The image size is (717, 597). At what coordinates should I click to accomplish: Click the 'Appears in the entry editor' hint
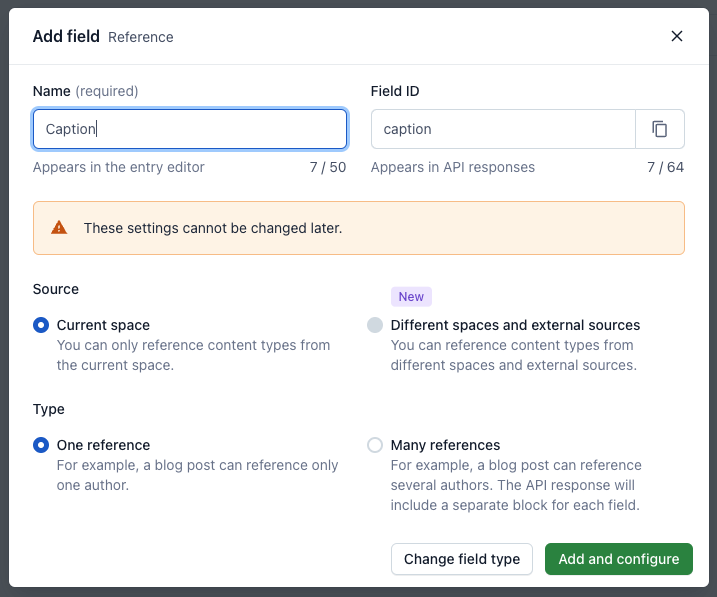point(118,167)
